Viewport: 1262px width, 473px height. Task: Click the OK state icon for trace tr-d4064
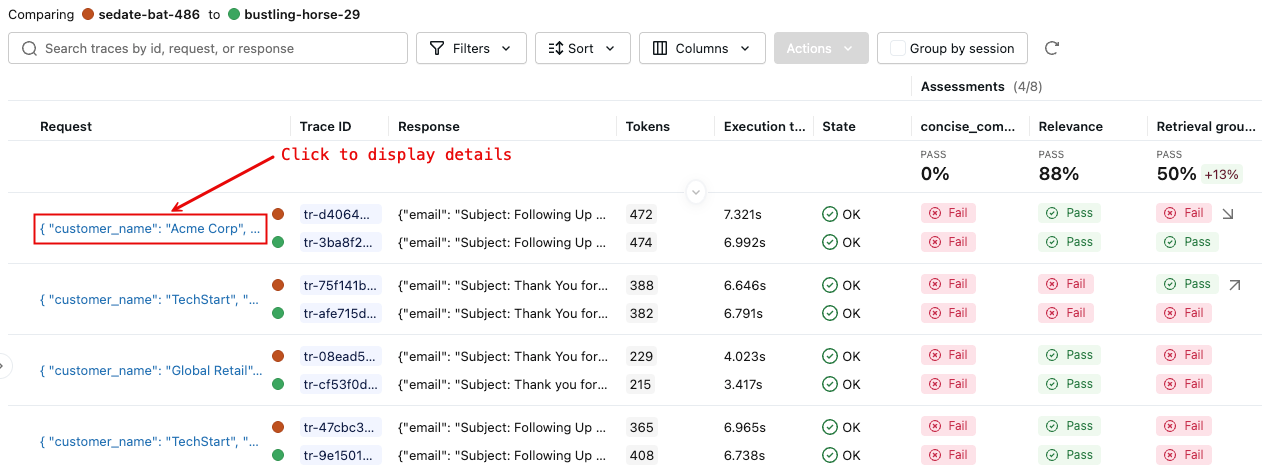tap(830, 214)
